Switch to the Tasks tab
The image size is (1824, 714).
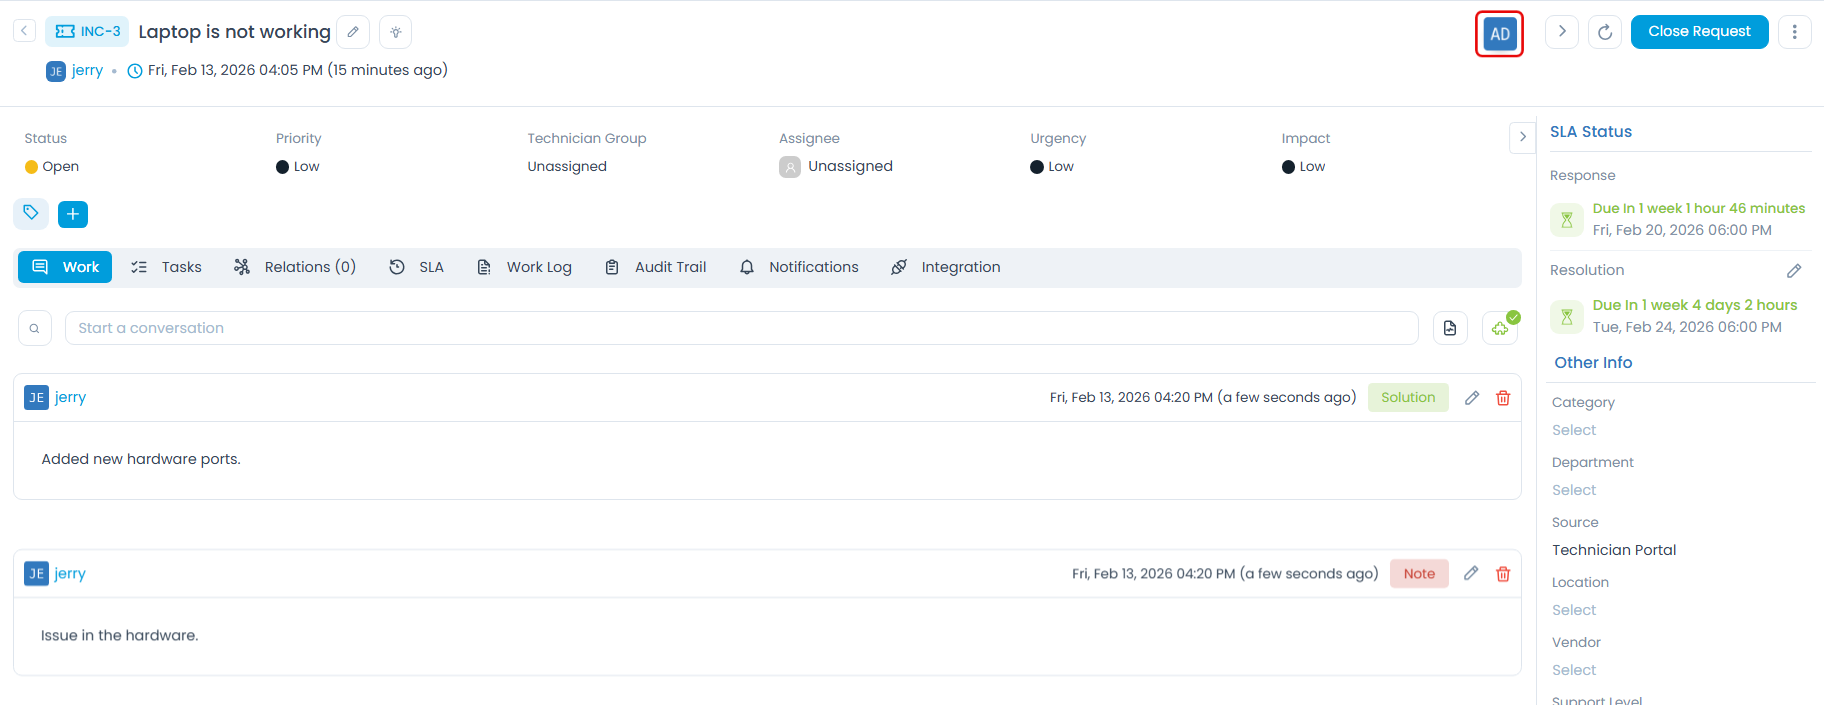[x=167, y=267]
